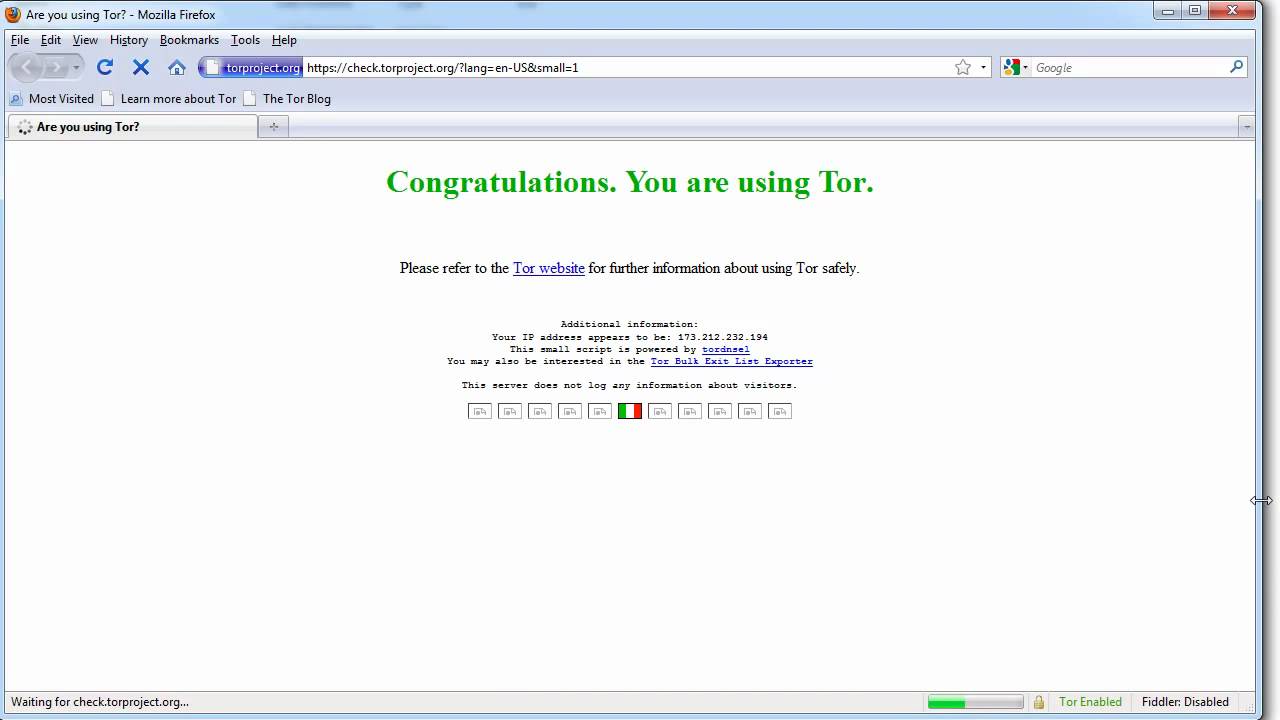Click the IP address 173.212.232.194 text
Viewport: 1280px width, 720px height.
click(x=723, y=337)
